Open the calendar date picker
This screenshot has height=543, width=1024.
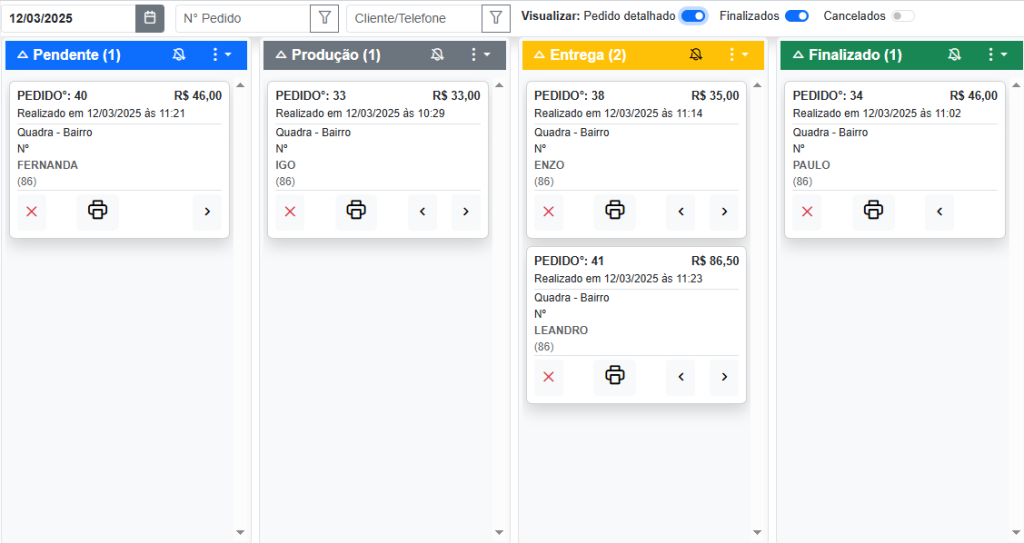coord(149,18)
